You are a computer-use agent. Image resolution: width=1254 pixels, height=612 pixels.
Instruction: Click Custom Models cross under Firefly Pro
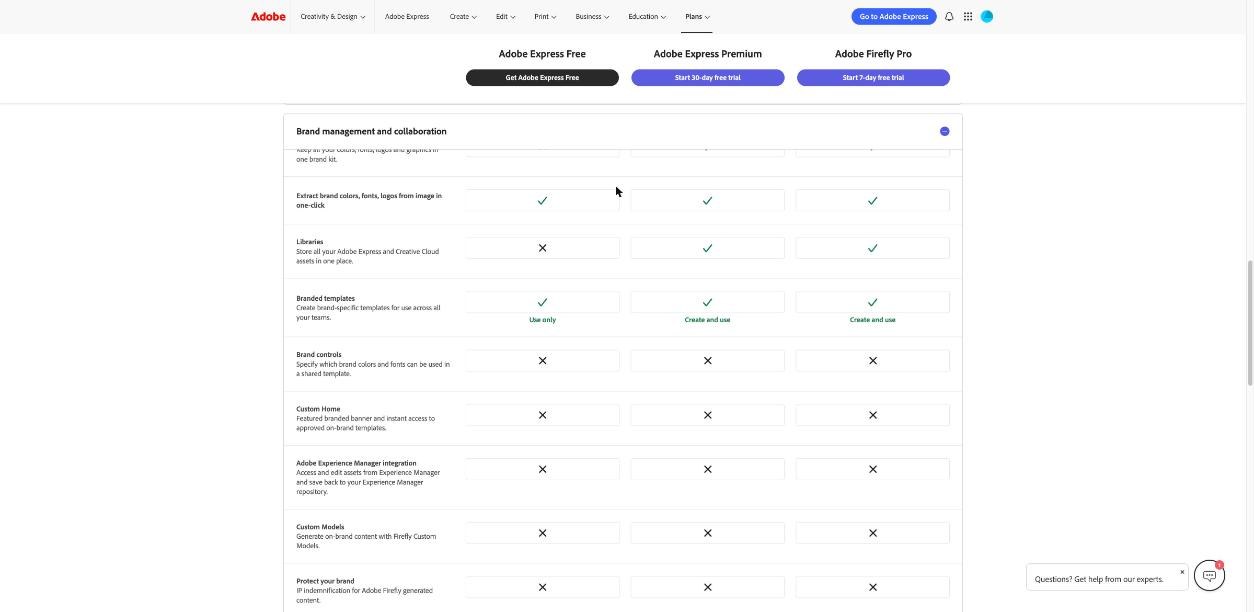click(873, 533)
